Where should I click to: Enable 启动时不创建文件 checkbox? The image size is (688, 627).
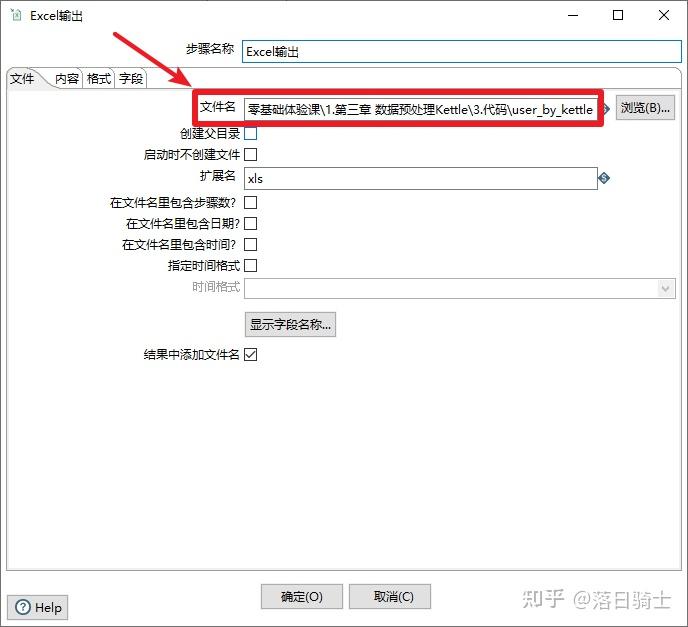point(251,154)
